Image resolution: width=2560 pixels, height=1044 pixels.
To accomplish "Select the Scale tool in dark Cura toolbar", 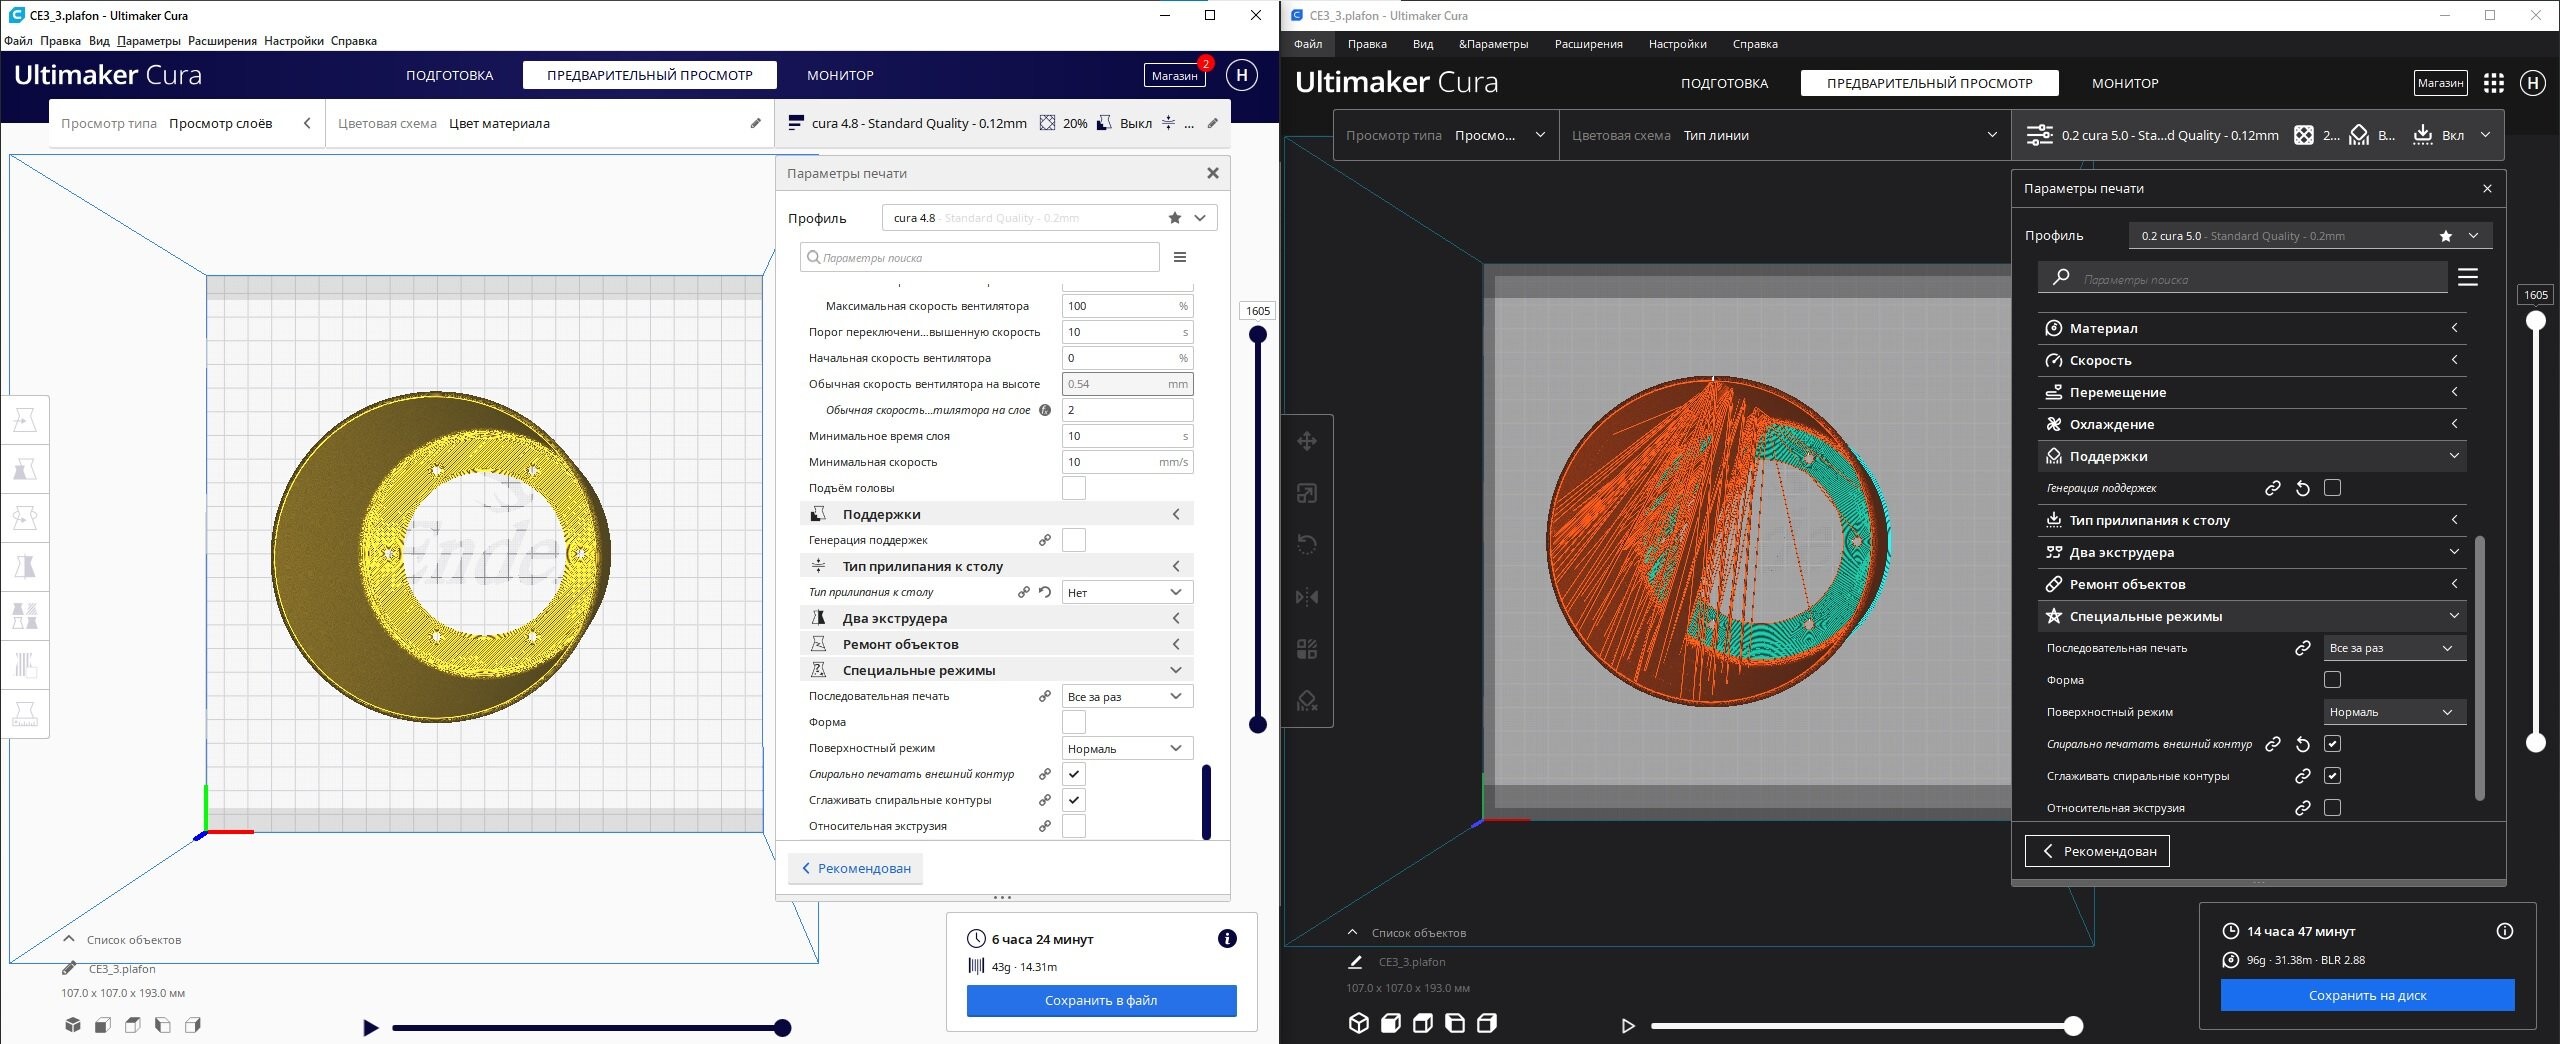I will tap(1307, 493).
